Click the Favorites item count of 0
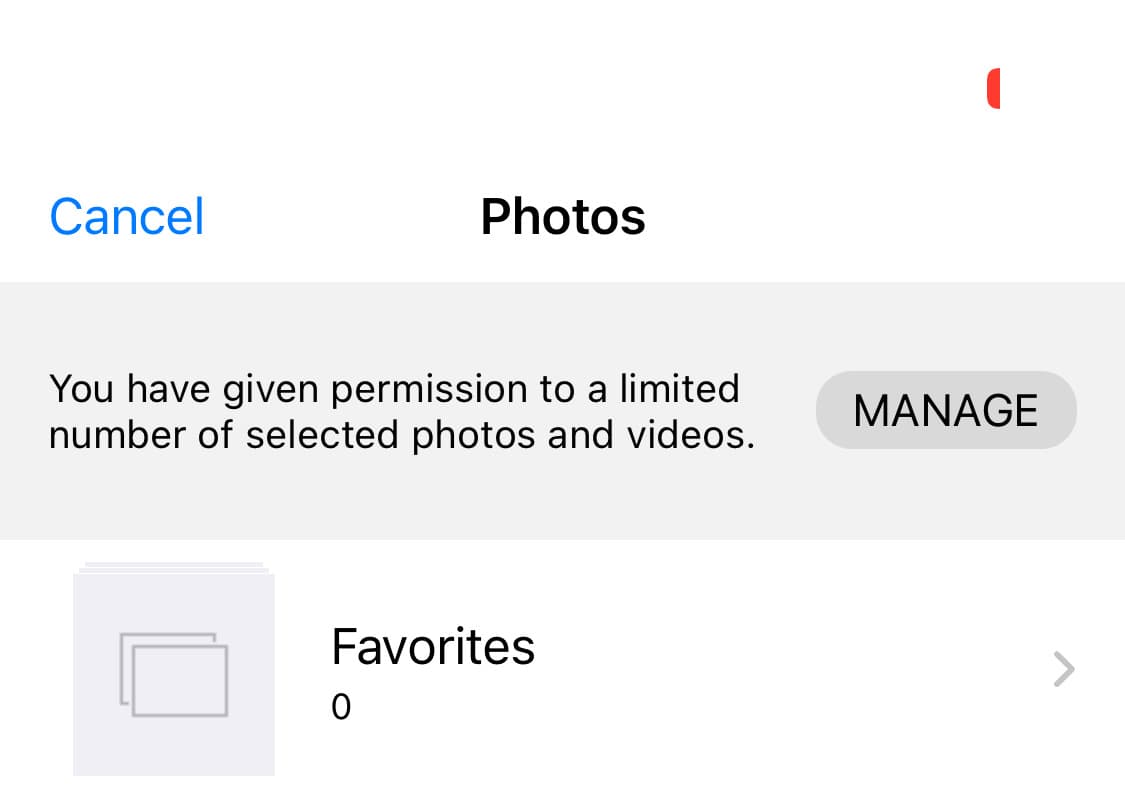 point(341,708)
